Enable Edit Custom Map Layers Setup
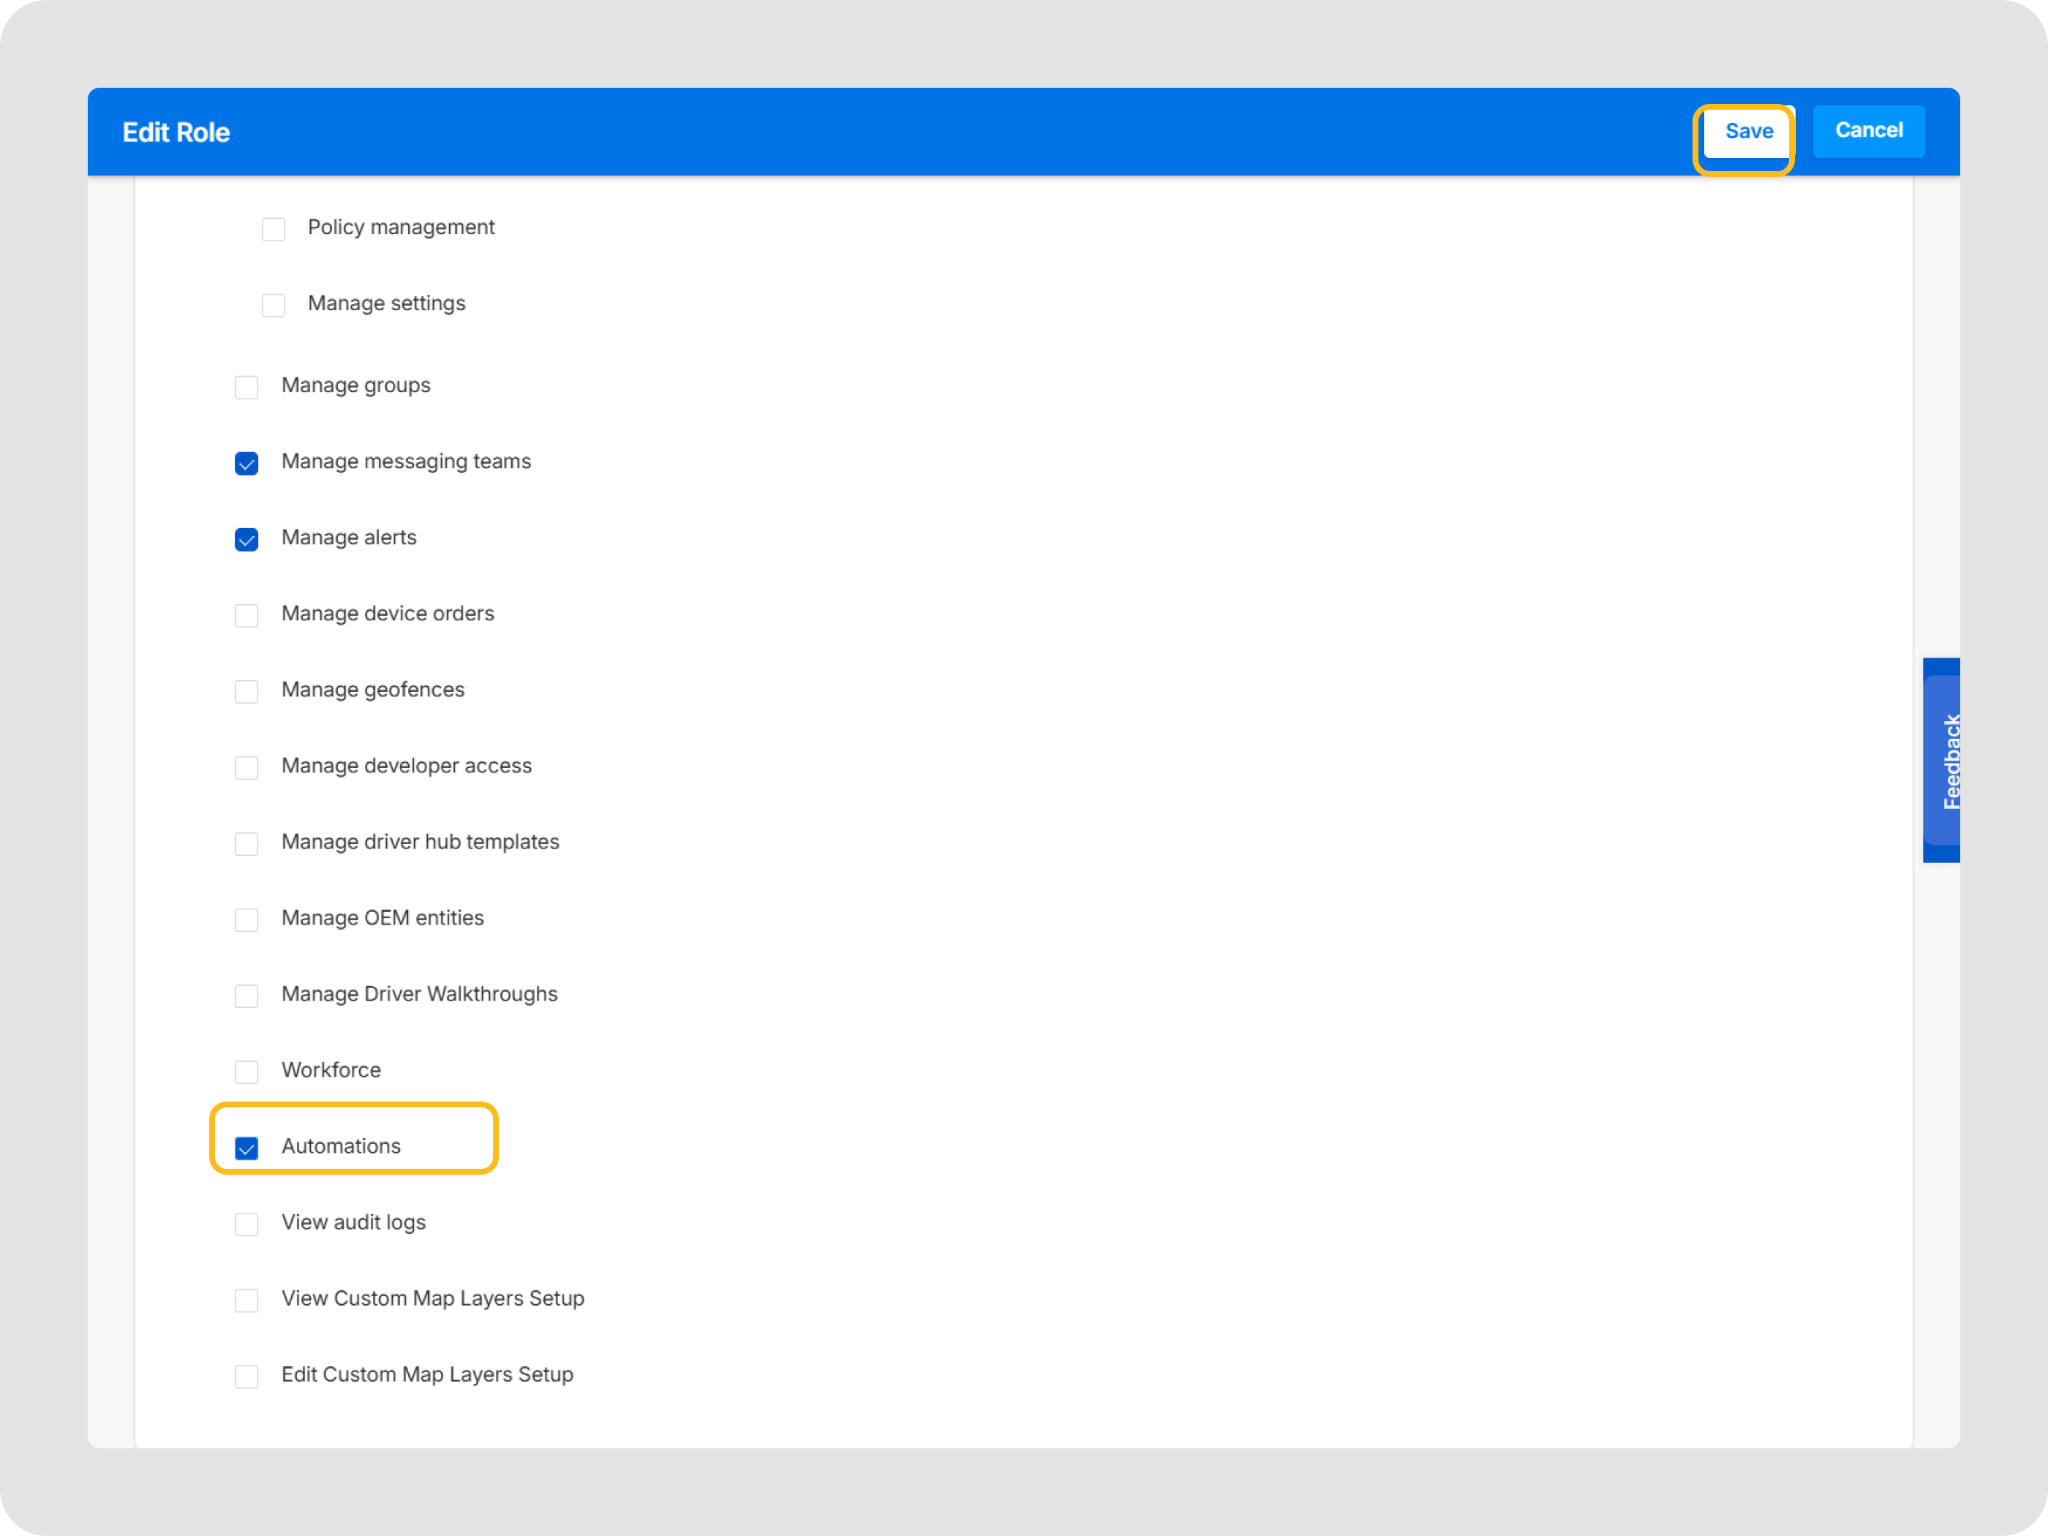This screenshot has width=2048, height=1536. (x=246, y=1376)
